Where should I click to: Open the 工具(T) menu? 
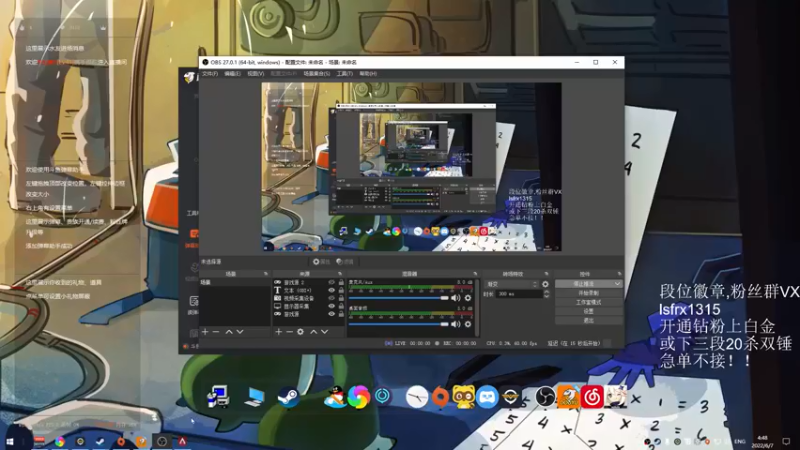coord(344,74)
